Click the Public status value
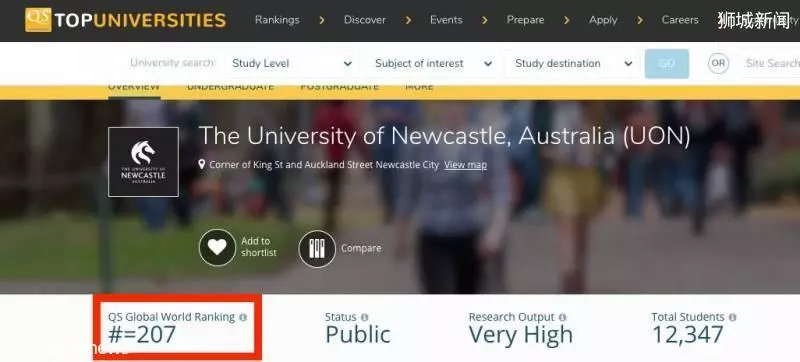 [358, 335]
